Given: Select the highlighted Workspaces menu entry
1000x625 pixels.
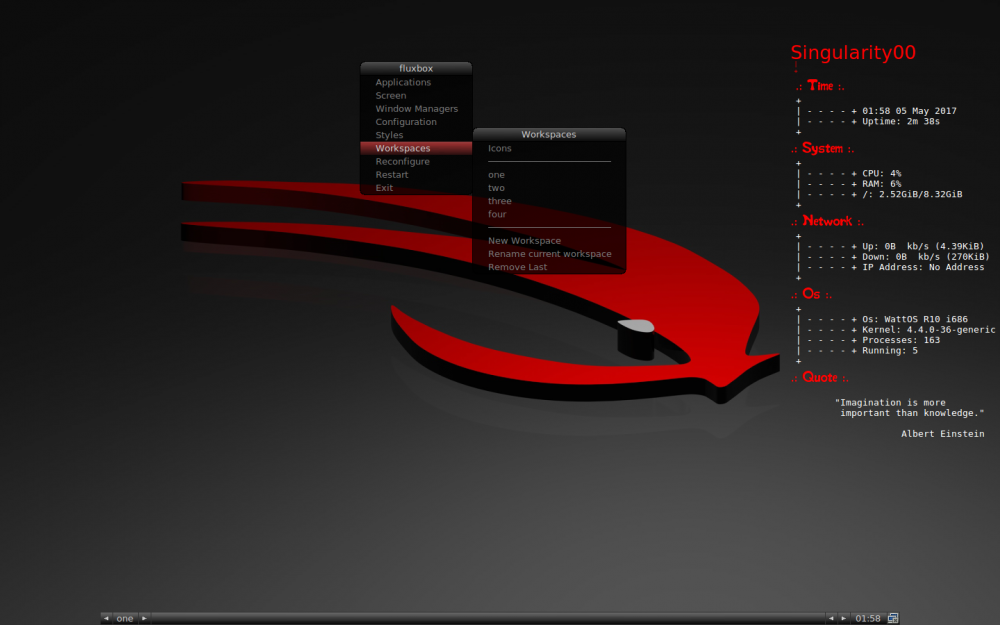Looking at the screenshot, I should (416, 148).
